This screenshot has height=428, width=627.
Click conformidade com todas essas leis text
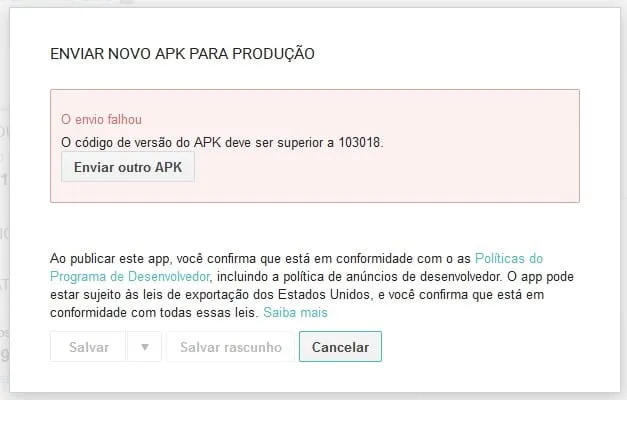(x=152, y=312)
